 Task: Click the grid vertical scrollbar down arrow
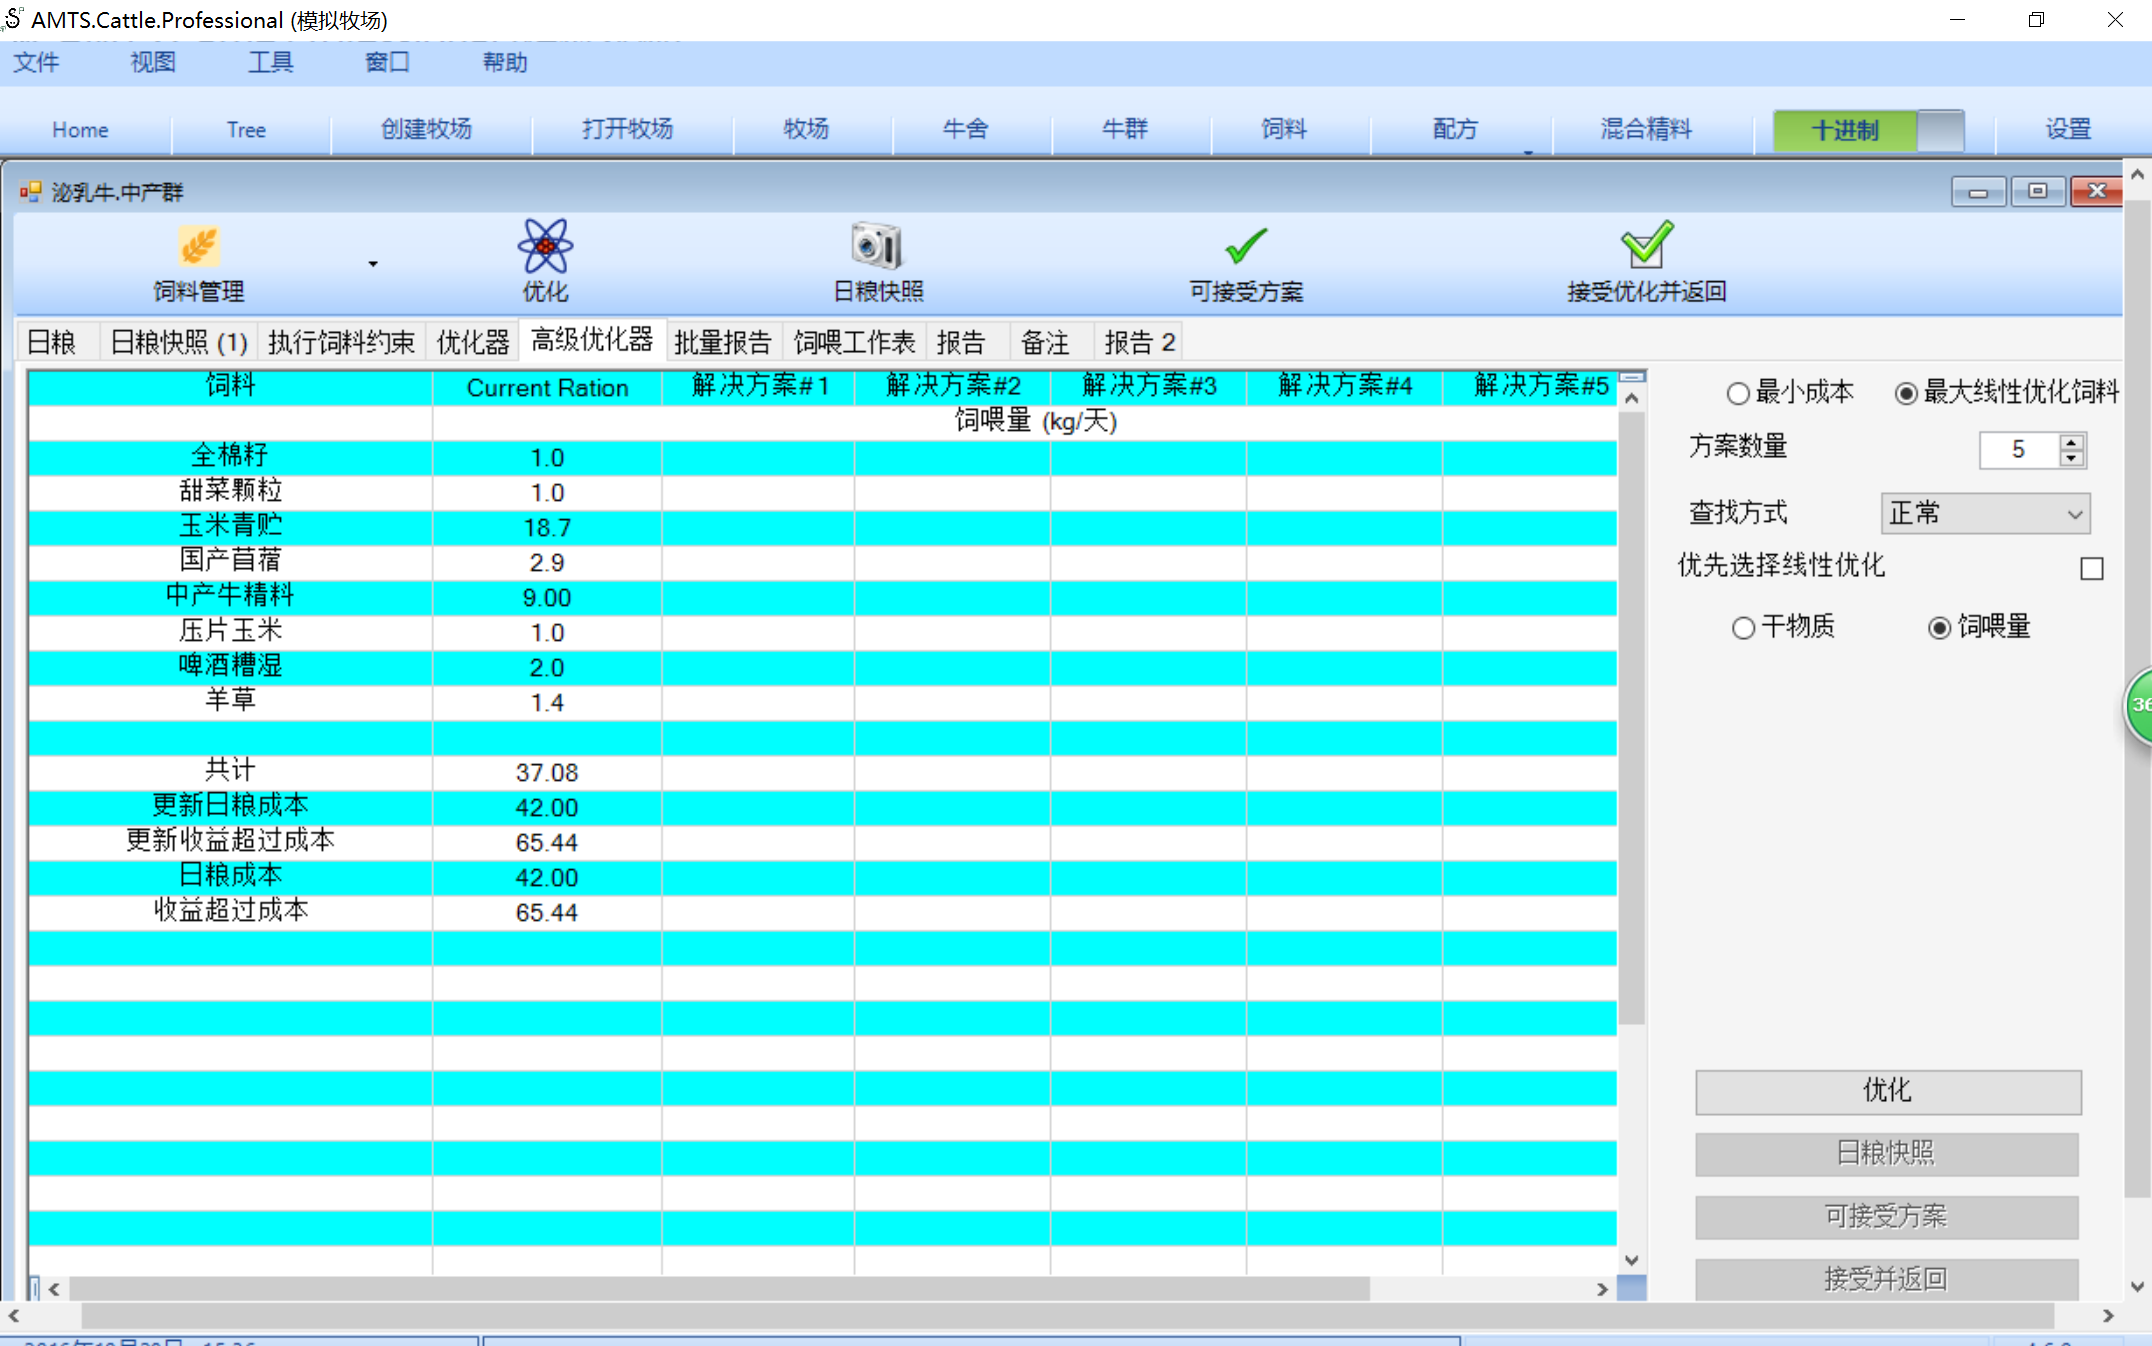(x=1632, y=1260)
